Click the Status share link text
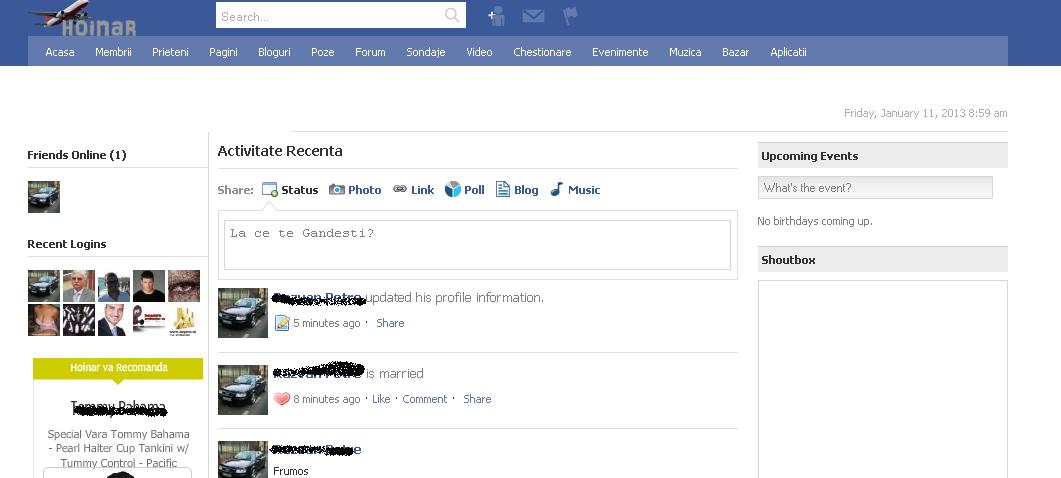 [x=300, y=190]
